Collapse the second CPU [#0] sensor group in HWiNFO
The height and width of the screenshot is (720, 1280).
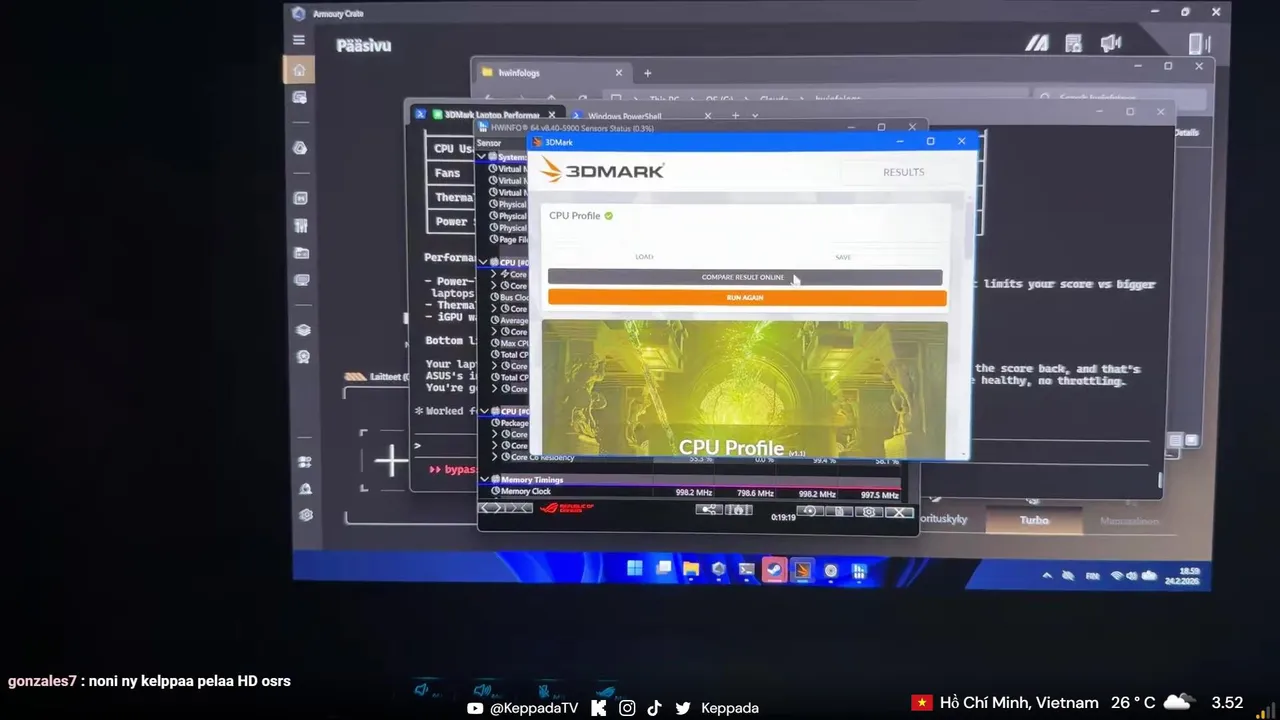tap(484, 411)
